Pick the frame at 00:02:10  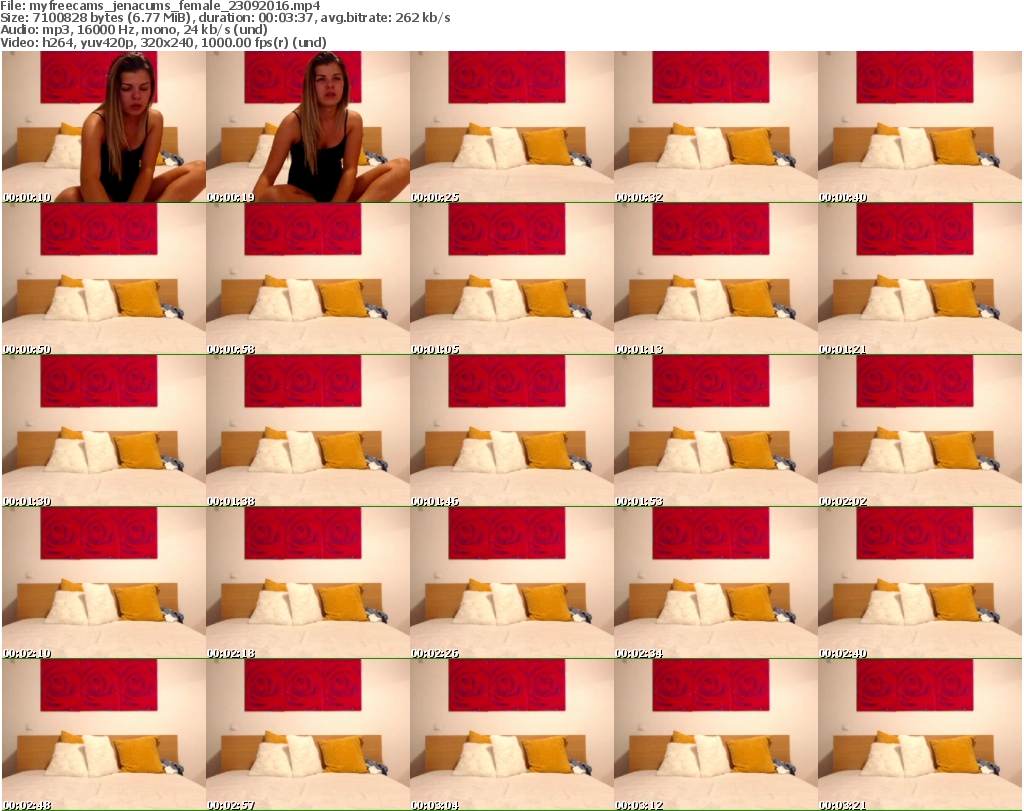(104, 583)
